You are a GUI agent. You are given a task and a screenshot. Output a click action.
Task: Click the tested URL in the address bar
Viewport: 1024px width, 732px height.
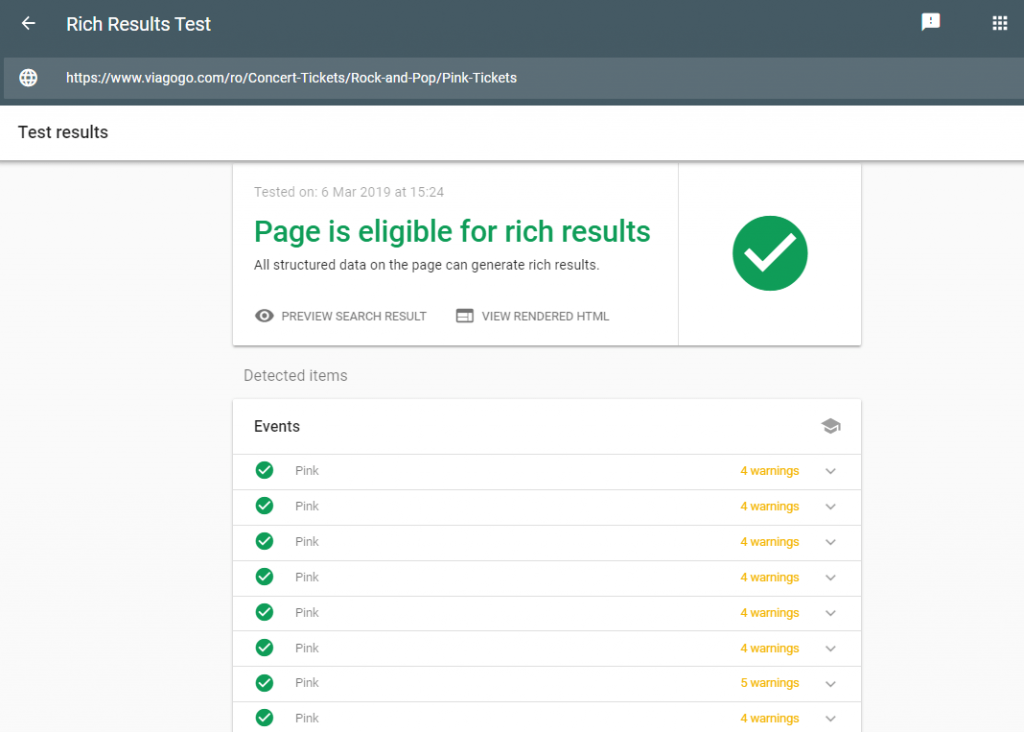coord(292,77)
